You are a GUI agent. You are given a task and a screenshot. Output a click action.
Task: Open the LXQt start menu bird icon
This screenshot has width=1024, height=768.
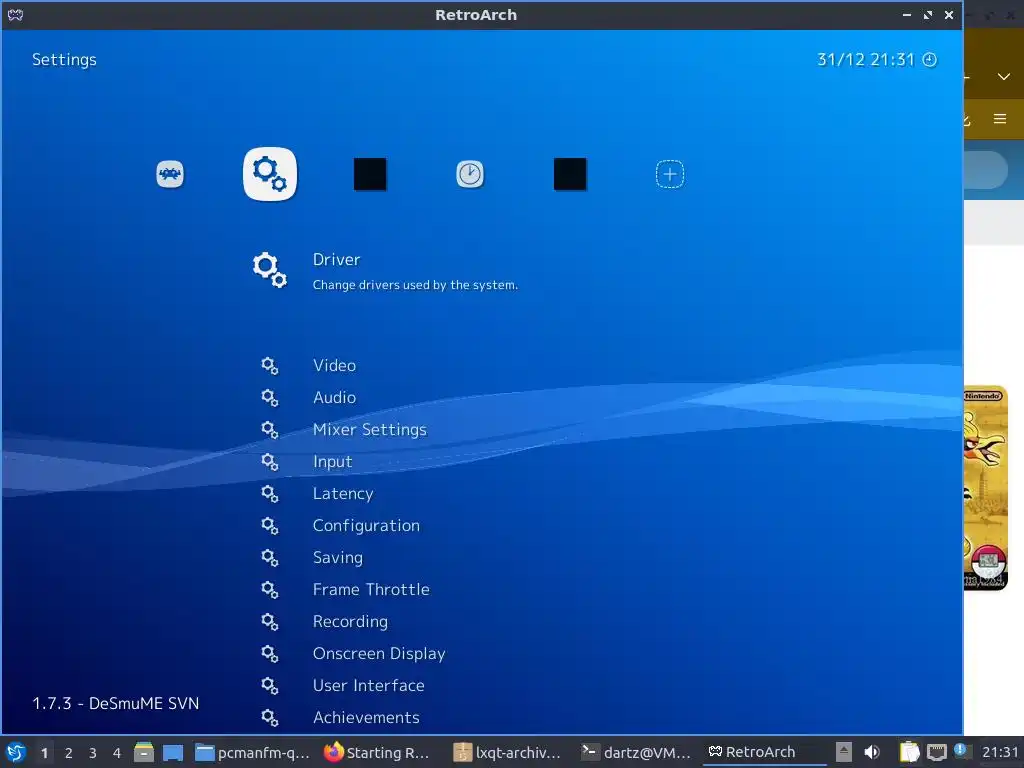16,753
